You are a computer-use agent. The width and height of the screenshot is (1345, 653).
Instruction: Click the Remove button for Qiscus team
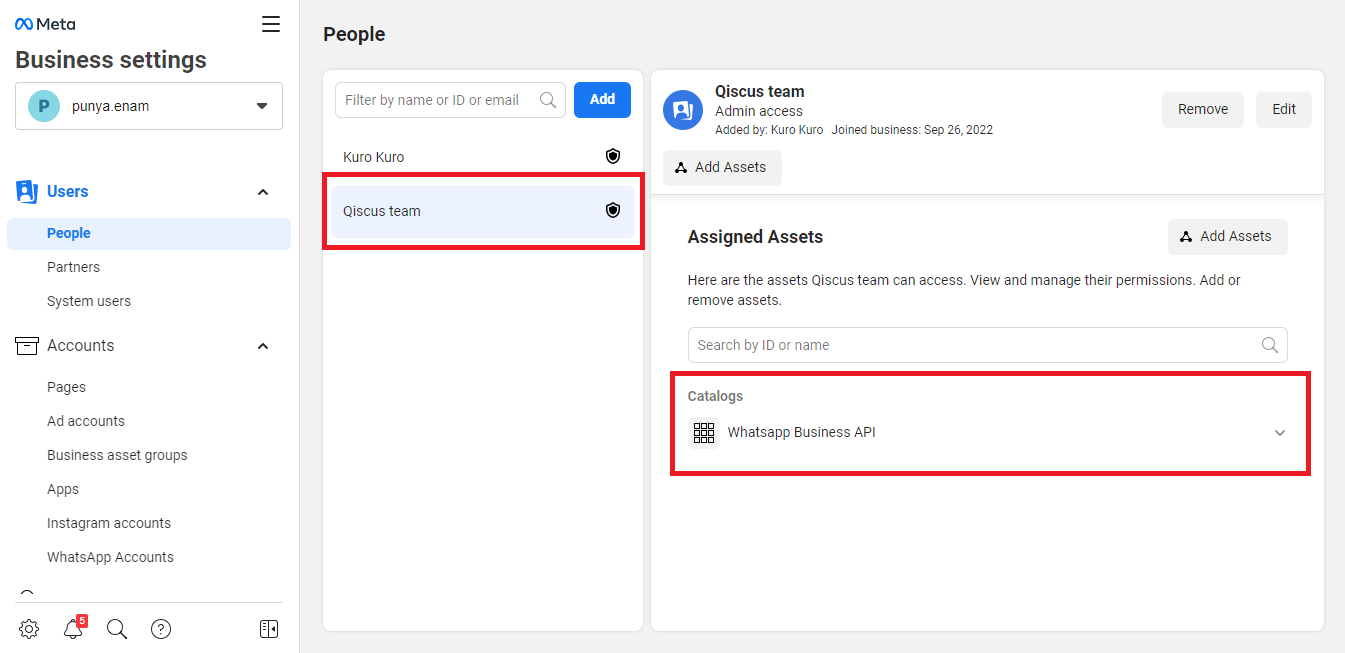(1203, 110)
